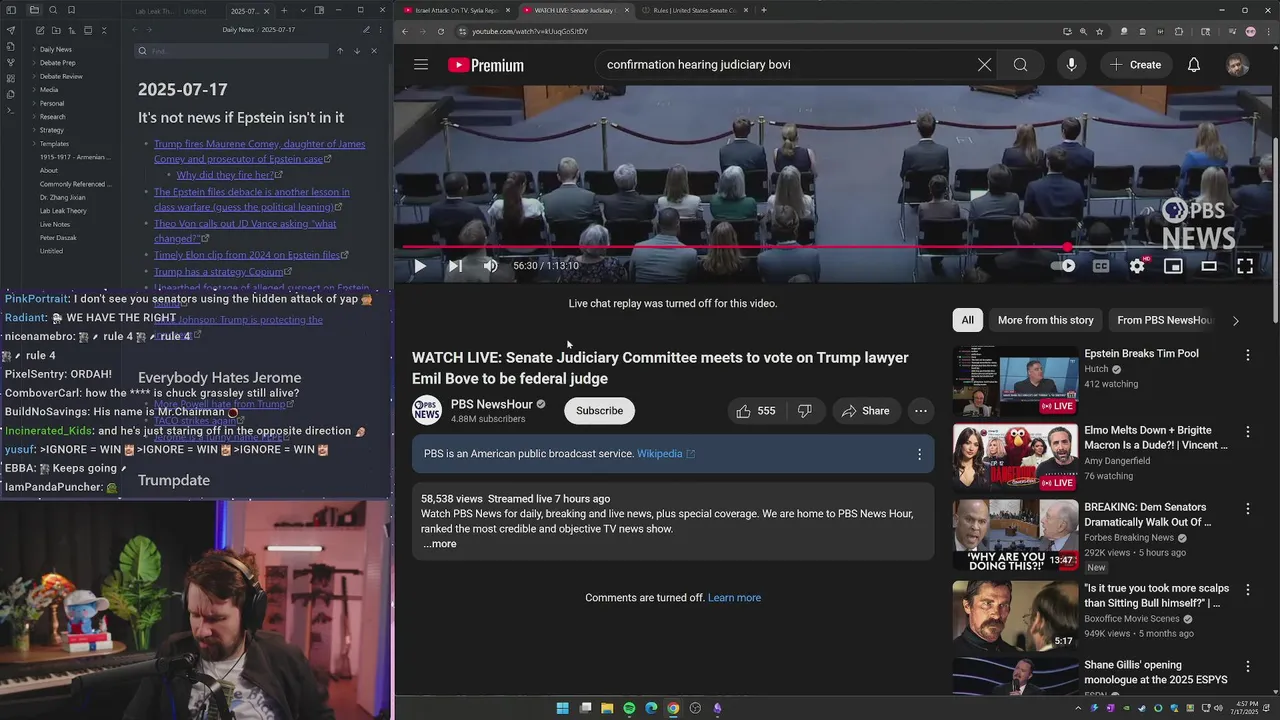Switch to Rules United States Senate tab

tap(695, 10)
